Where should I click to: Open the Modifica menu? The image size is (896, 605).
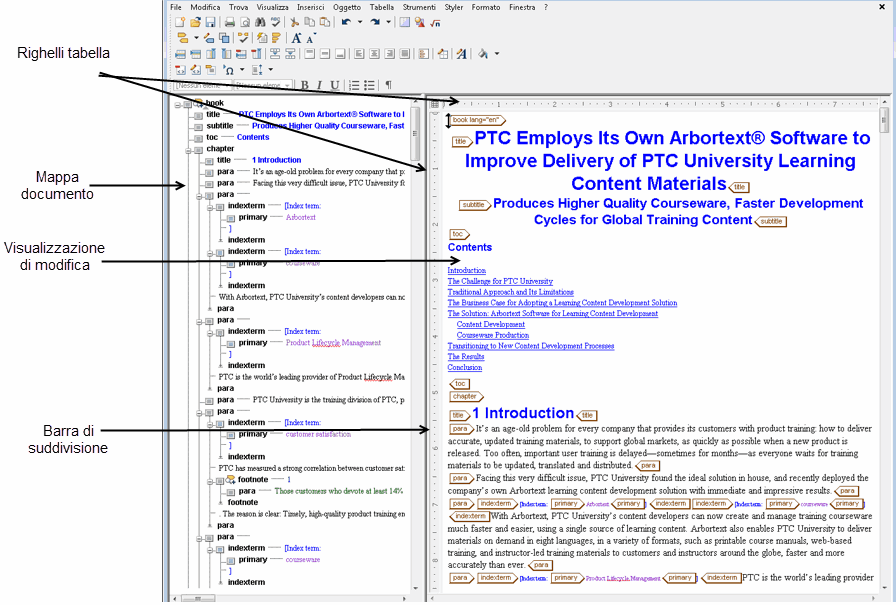click(x=205, y=7)
